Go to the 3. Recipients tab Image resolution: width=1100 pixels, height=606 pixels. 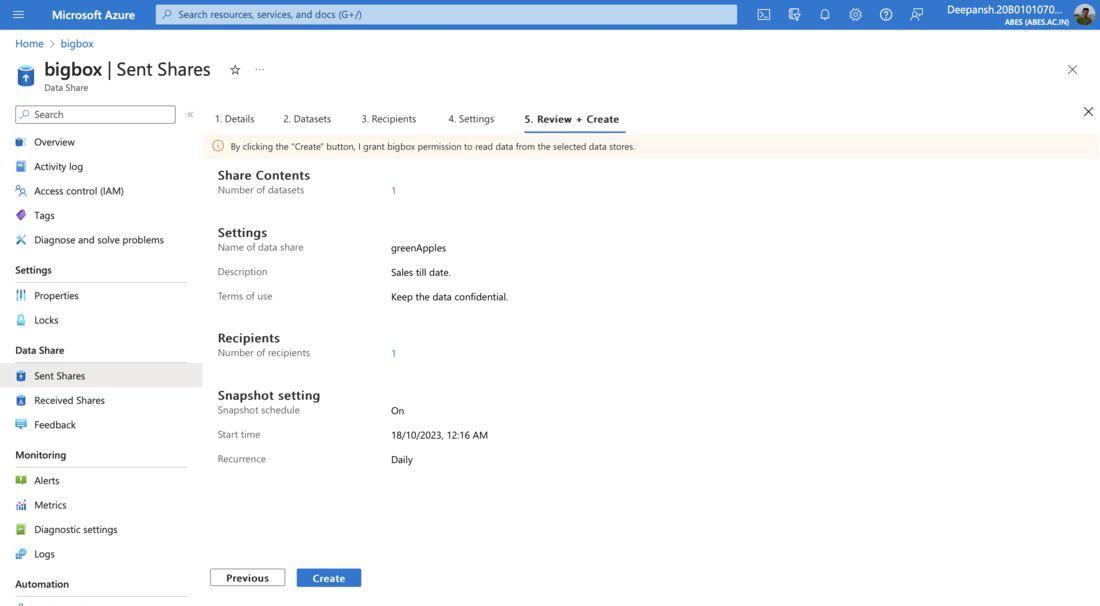389,119
